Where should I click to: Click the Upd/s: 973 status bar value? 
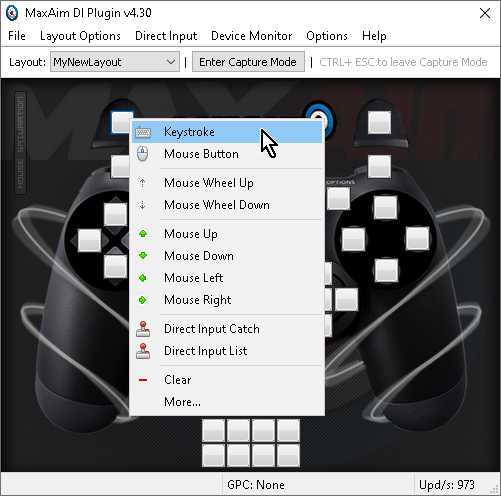tap(447, 484)
